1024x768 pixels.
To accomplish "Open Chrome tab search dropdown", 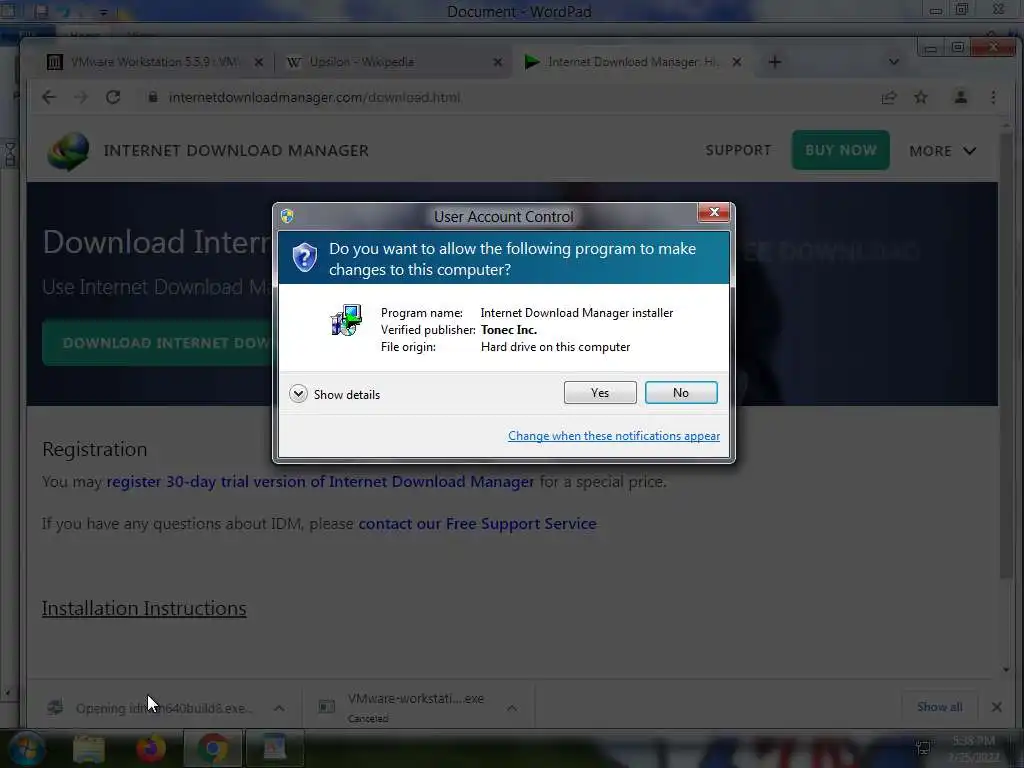I will [x=894, y=62].
